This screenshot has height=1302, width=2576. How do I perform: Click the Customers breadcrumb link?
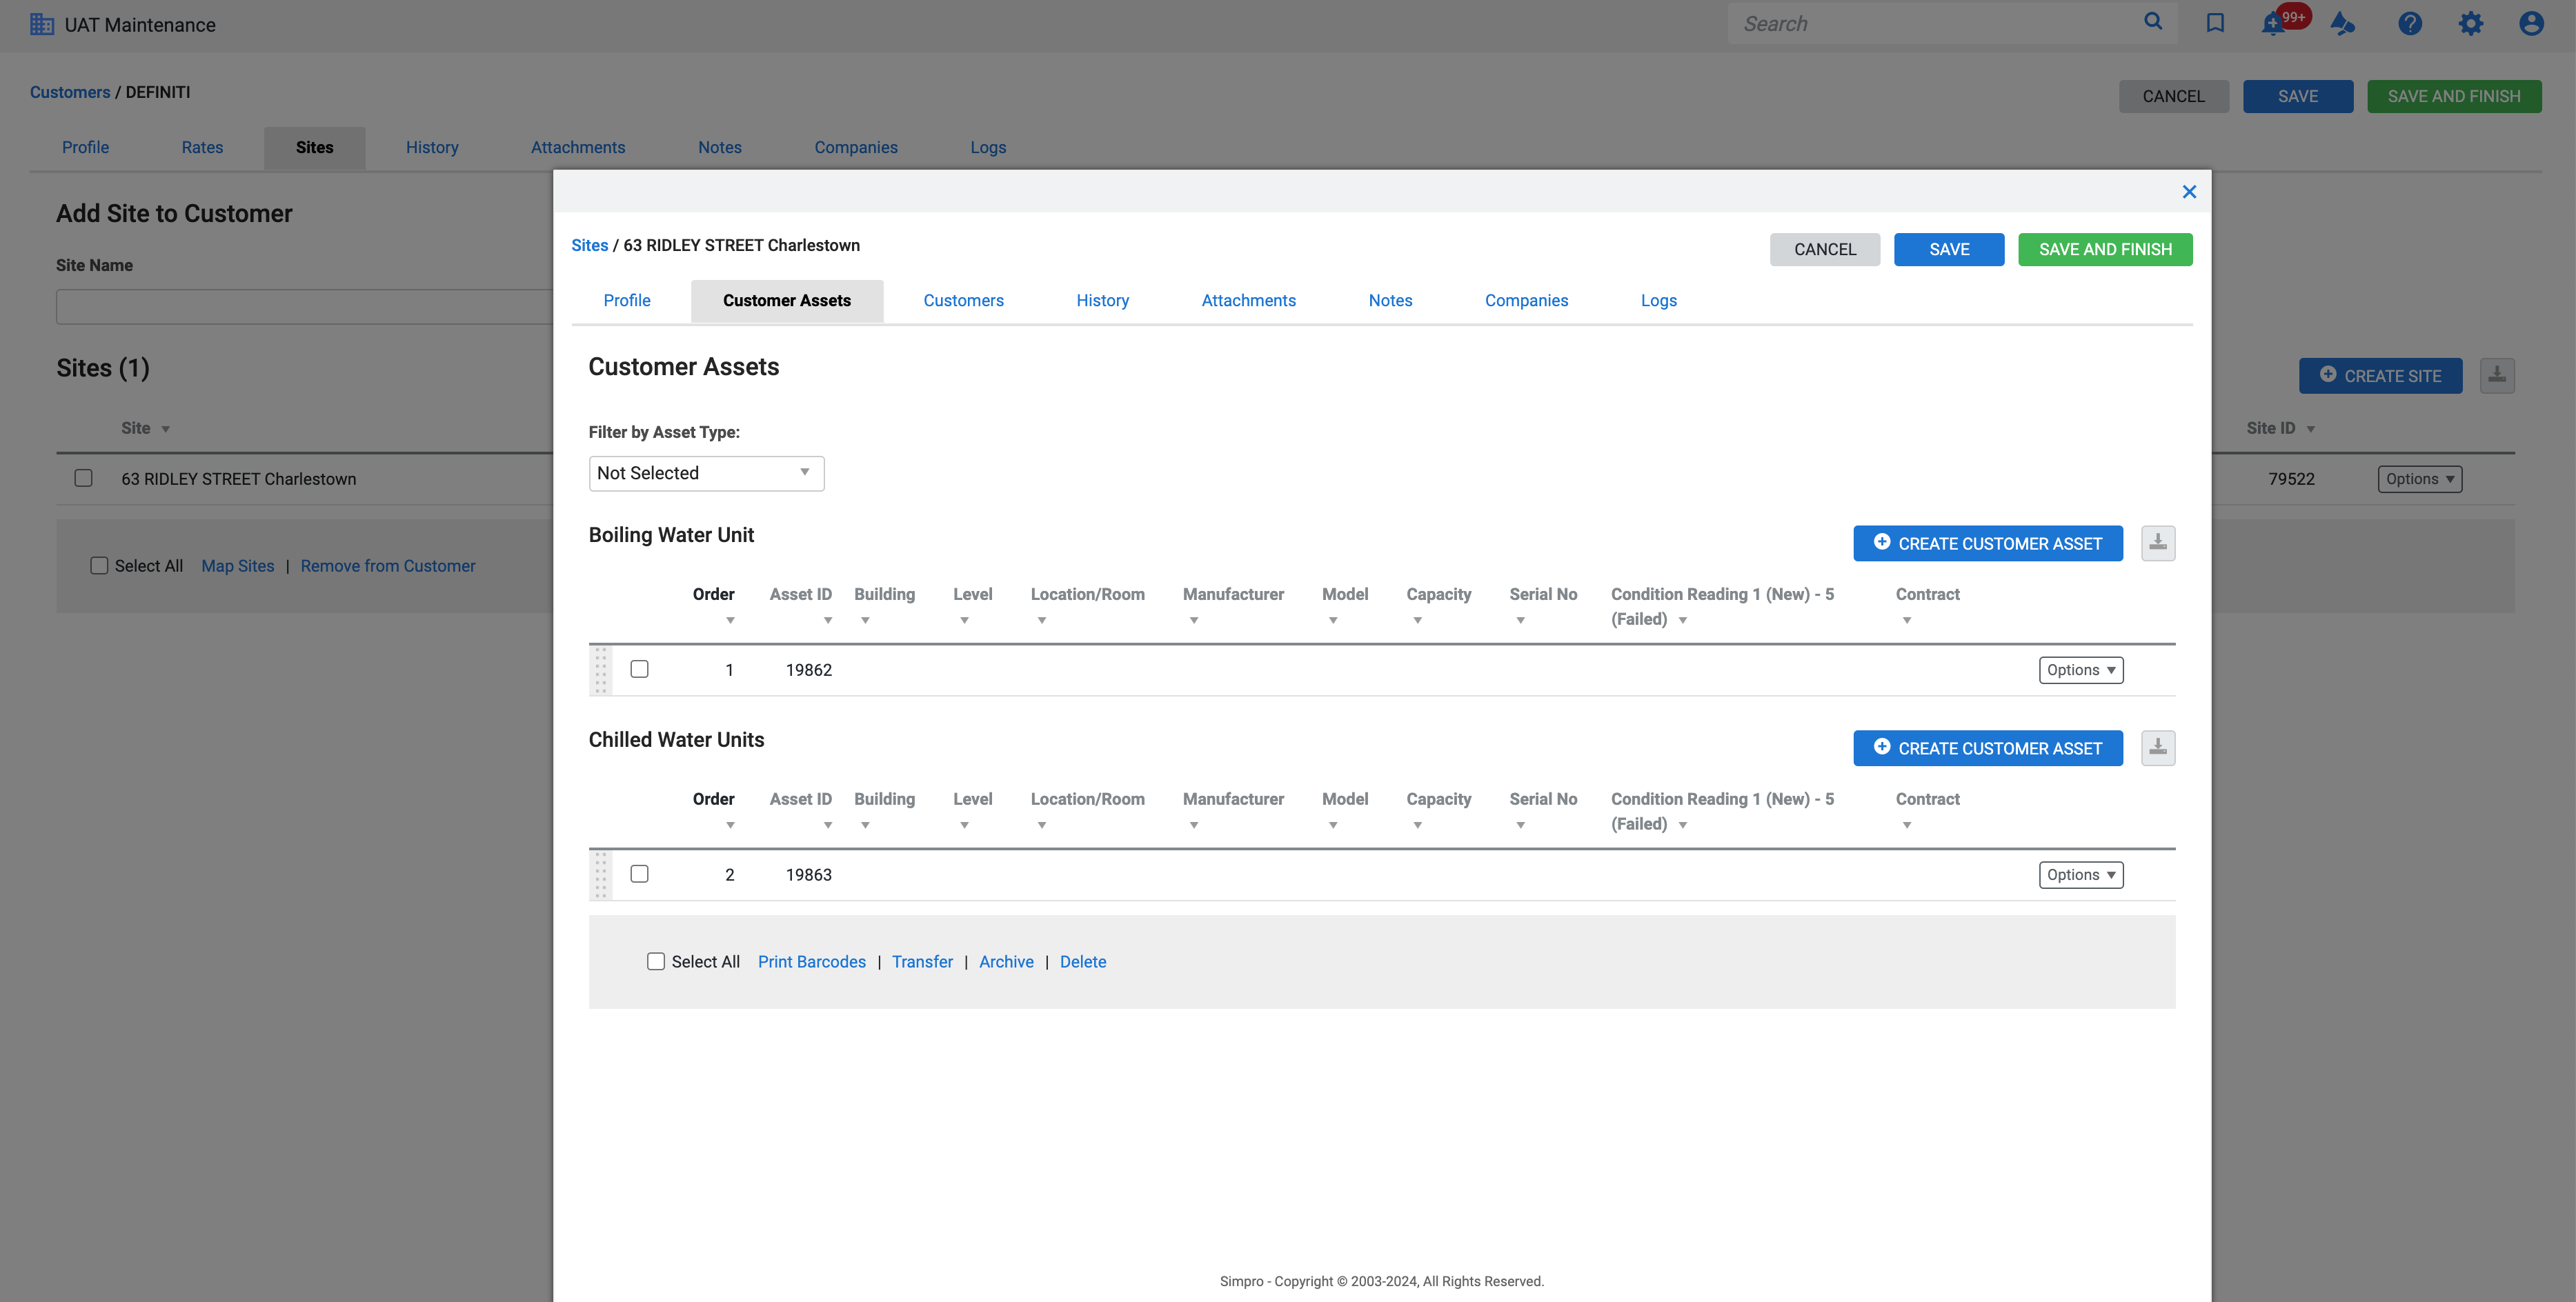(70, 92)
